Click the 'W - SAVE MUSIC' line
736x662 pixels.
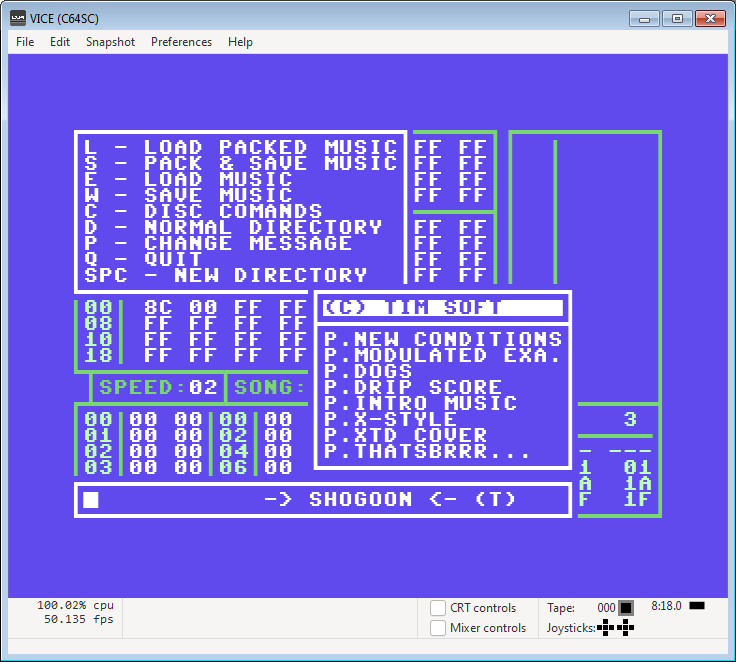click(188, 195)
